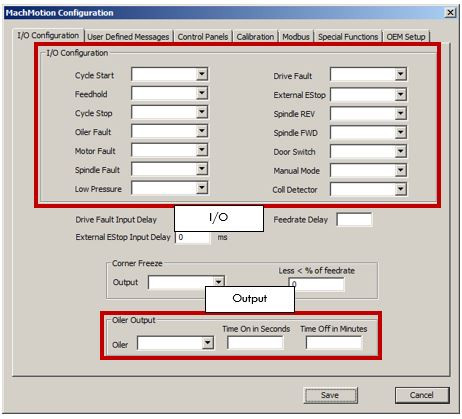Screen dimensions: 462x419
Task: Open the Drive Fault dropdown
Action: coord(368,74)
